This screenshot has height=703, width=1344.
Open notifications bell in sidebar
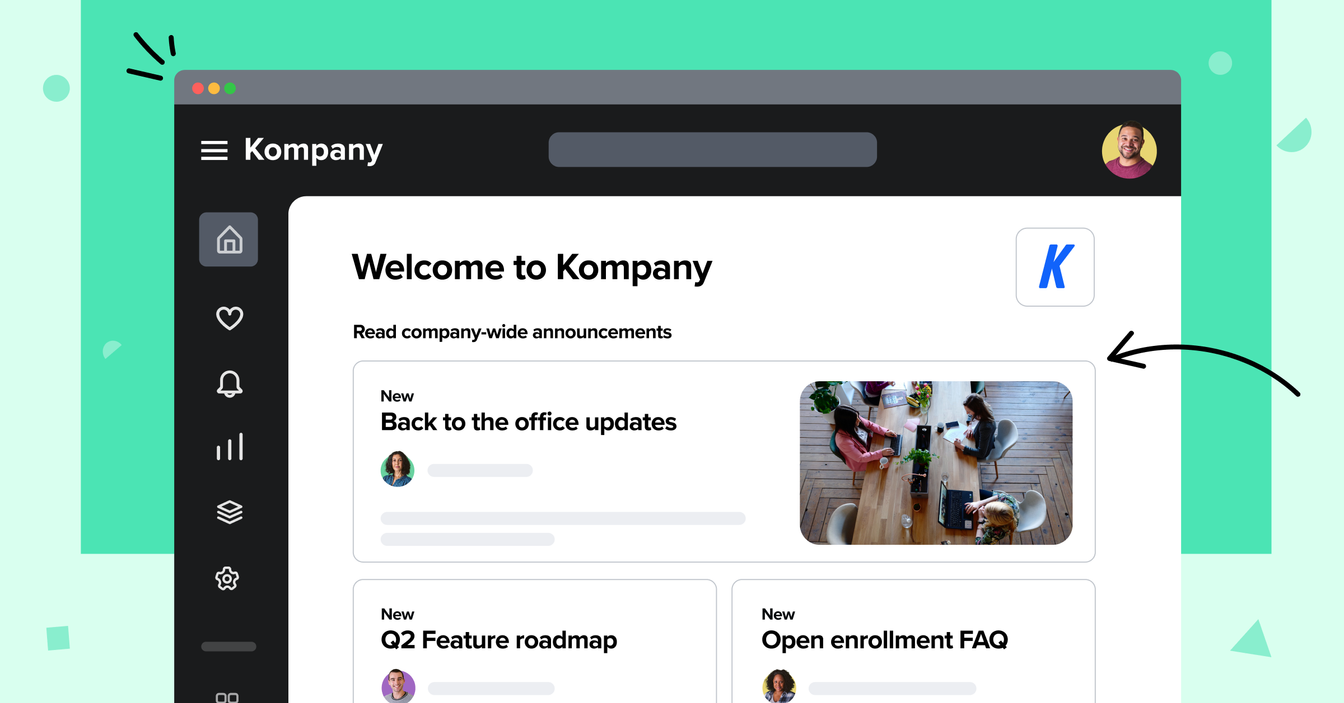point(229,383)
